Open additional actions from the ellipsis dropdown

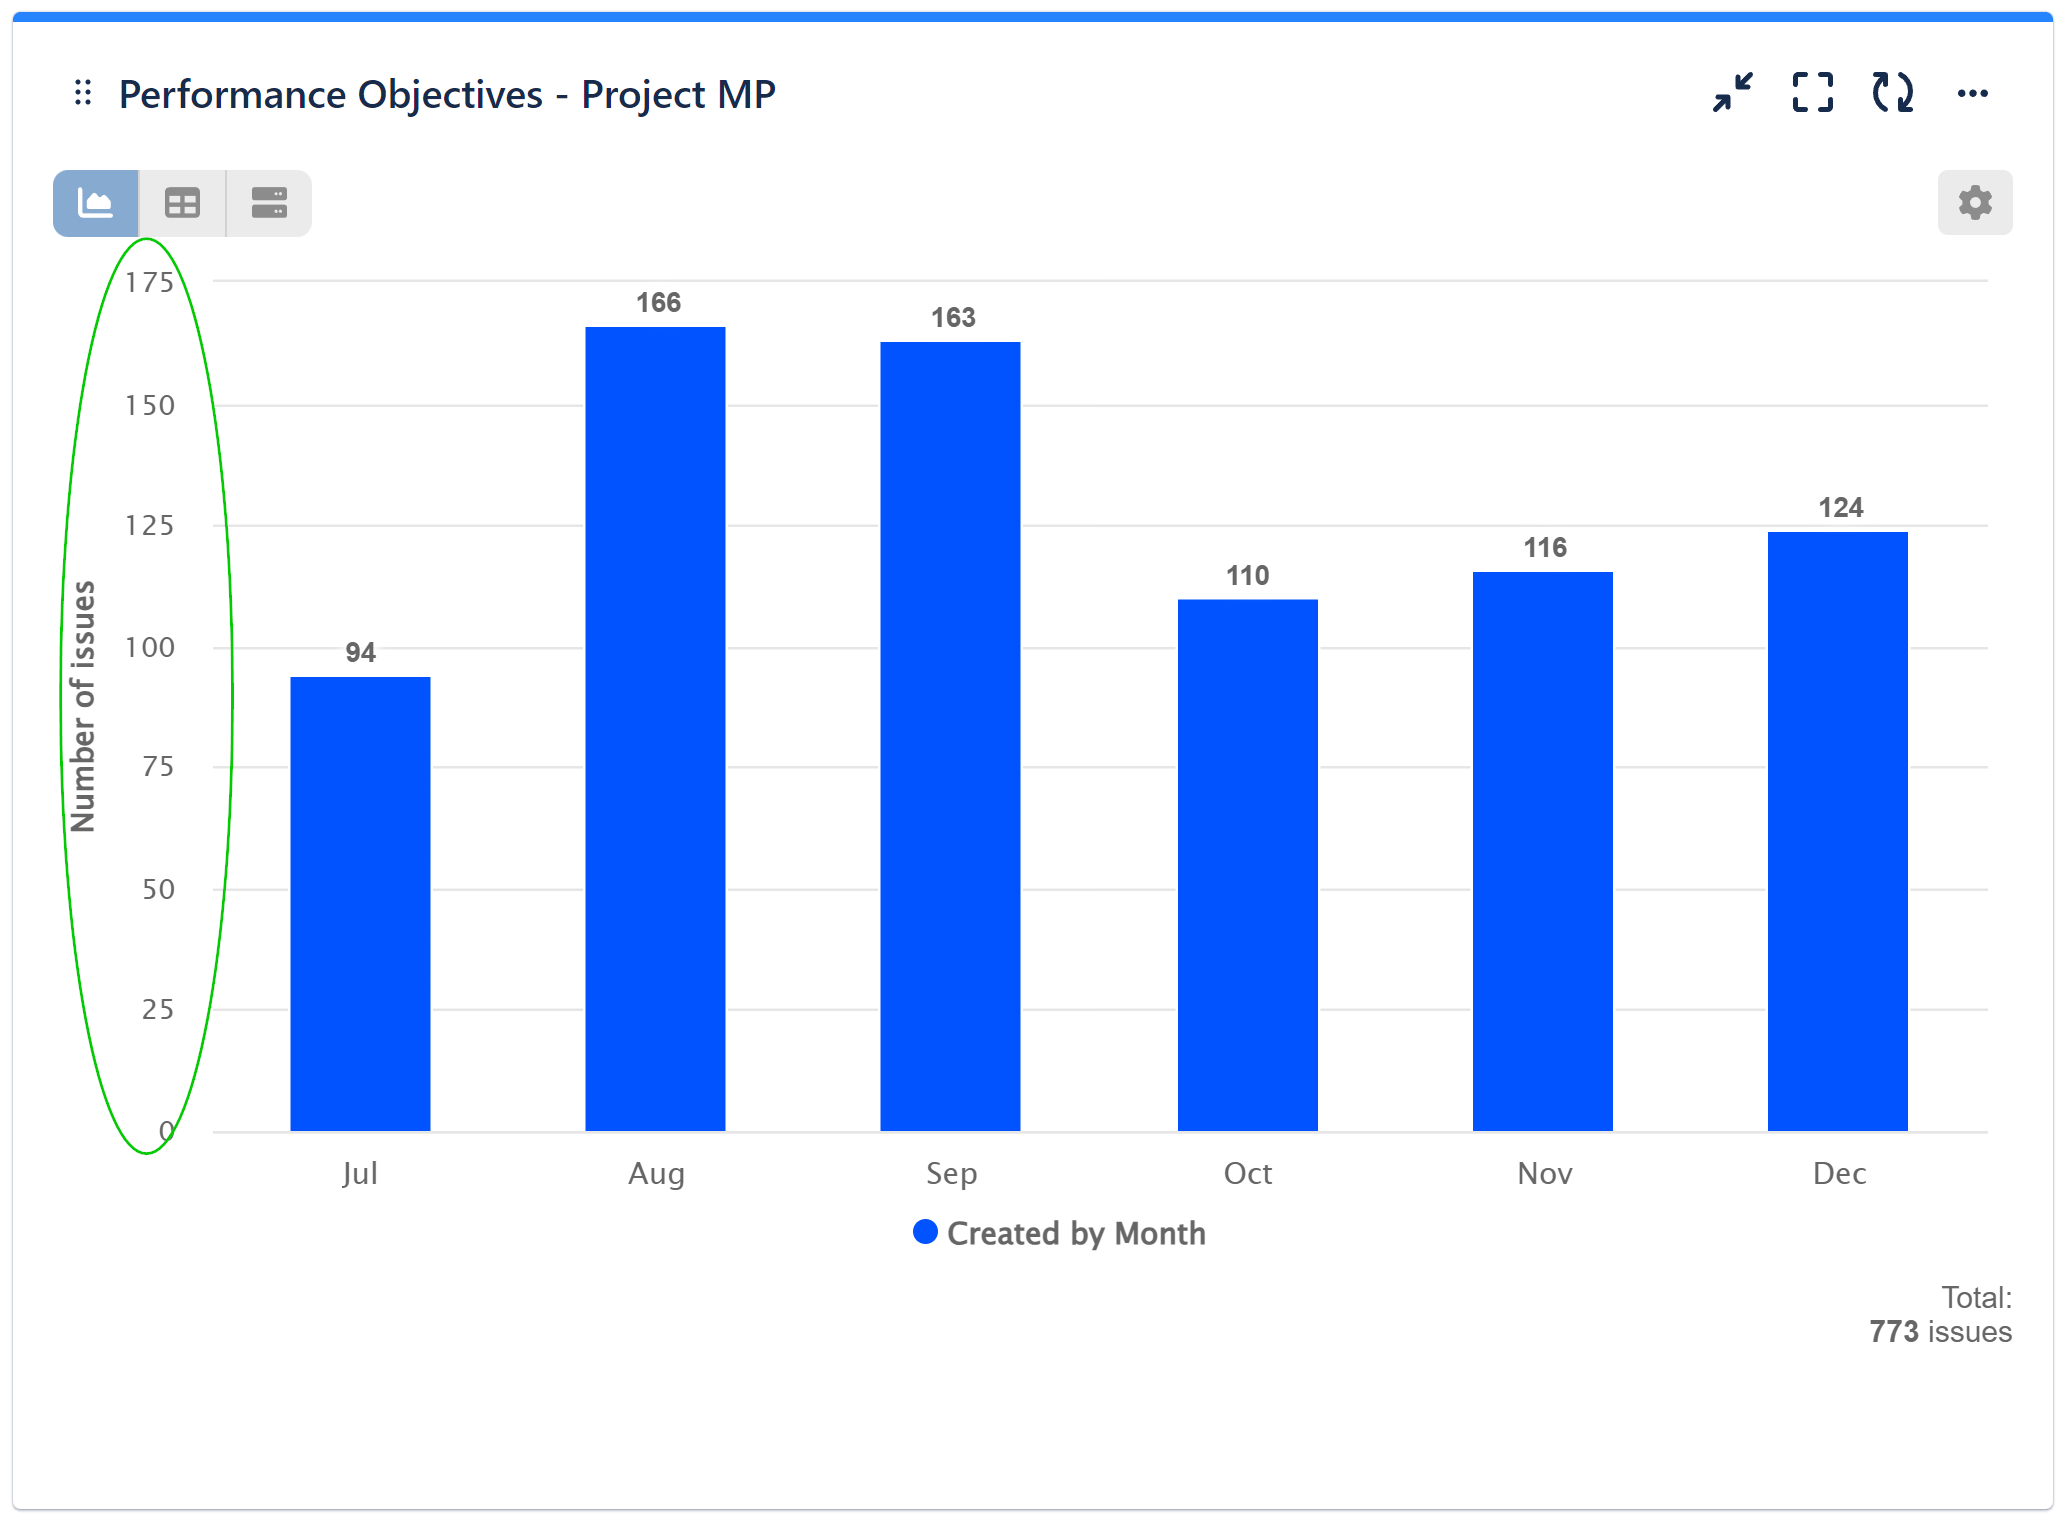tap(1972, 93)
